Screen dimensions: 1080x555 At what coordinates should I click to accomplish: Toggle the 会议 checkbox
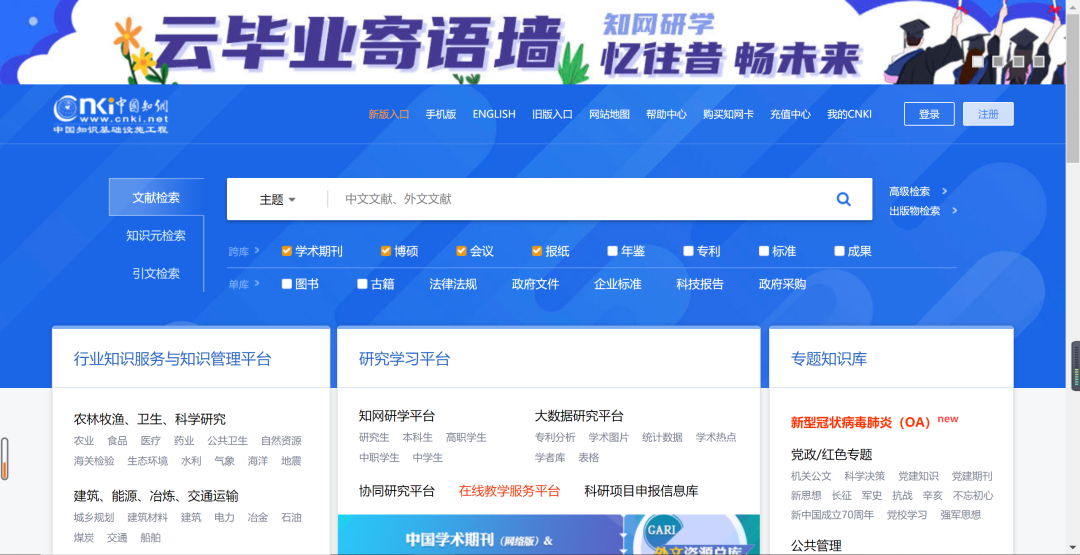tap(461, 251)
